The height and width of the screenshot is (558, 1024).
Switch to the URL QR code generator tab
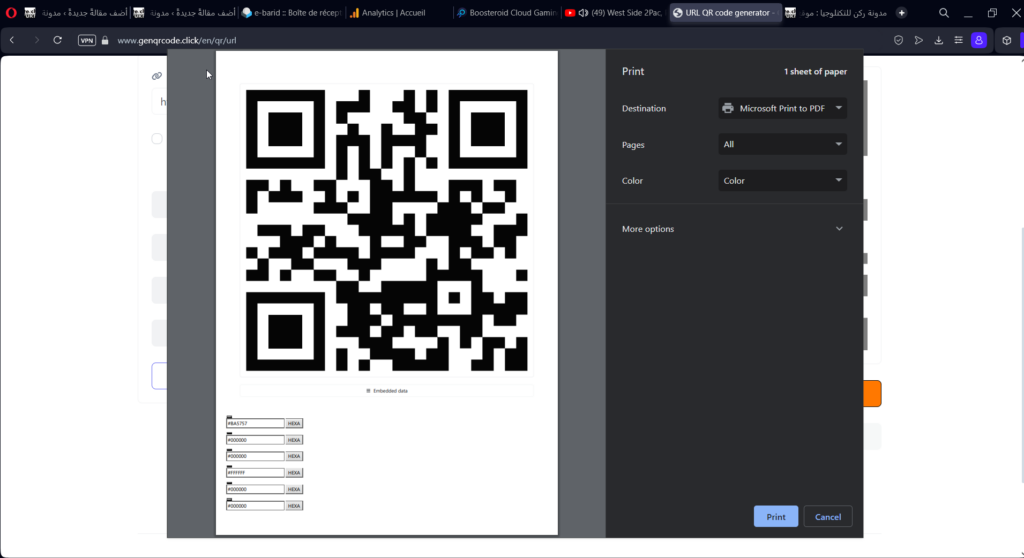pyautogui.click(x=725, y=12)
